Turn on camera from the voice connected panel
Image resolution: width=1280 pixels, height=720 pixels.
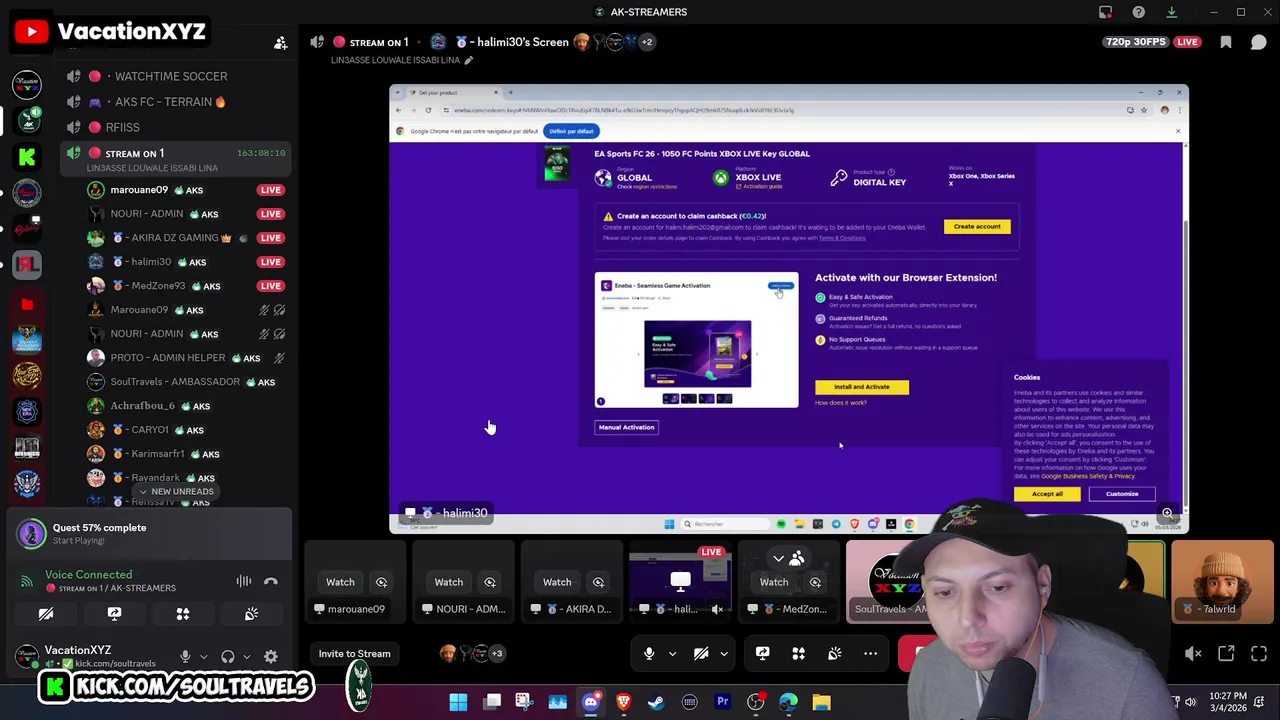tap(46, 614)
